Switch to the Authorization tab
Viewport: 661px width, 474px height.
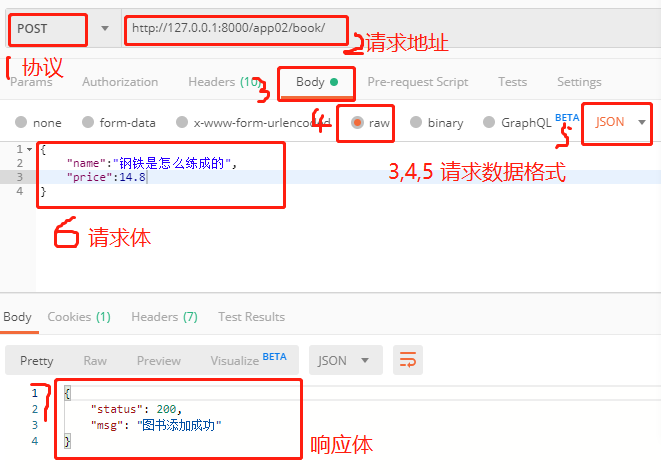[120, 82]
